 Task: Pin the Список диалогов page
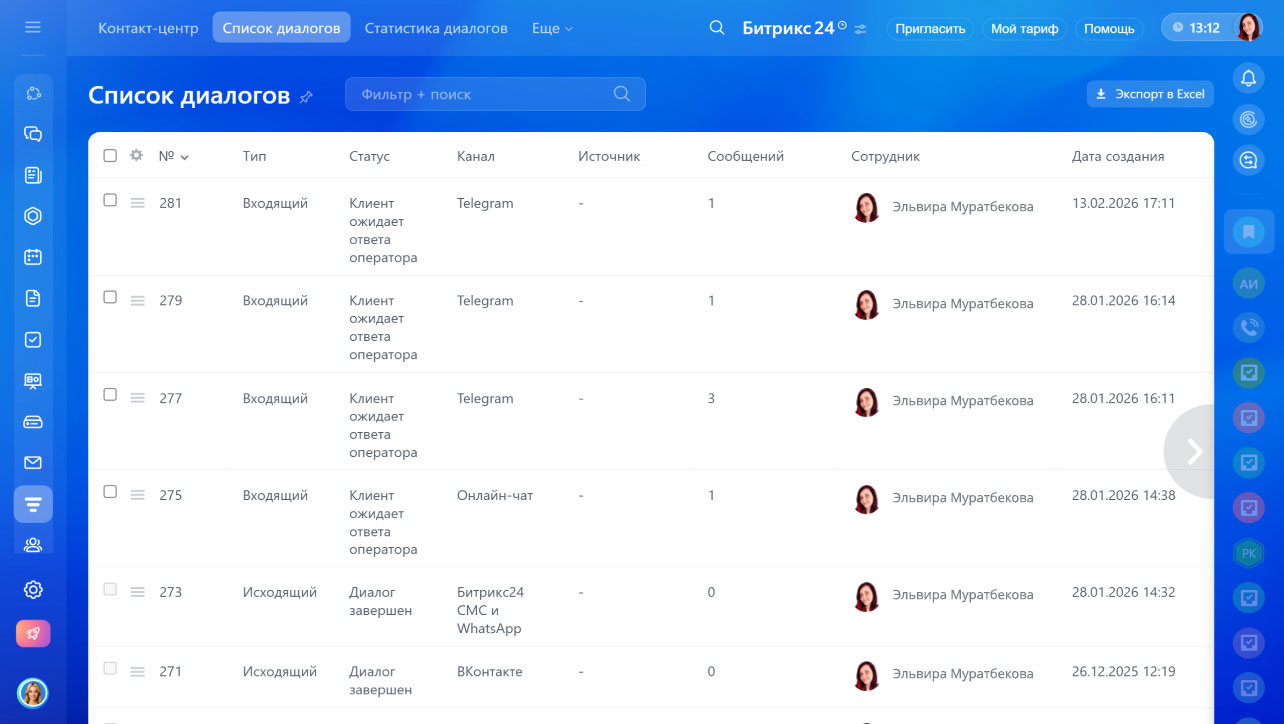(306, 97)
